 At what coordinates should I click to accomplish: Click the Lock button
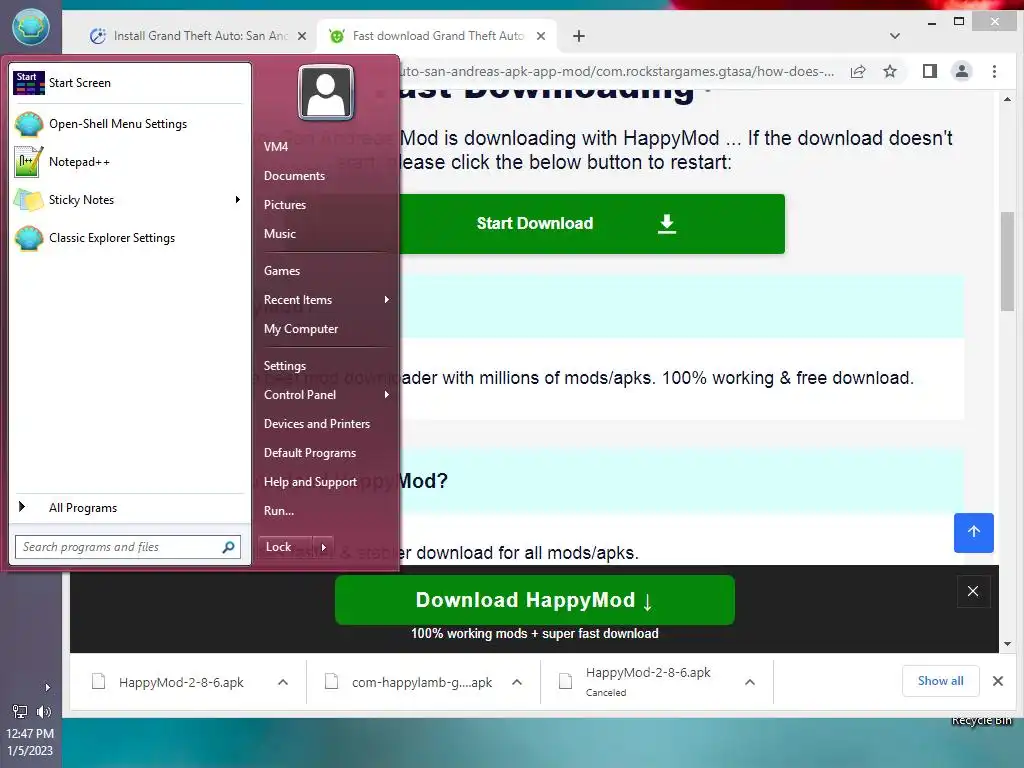click(285, 547)
